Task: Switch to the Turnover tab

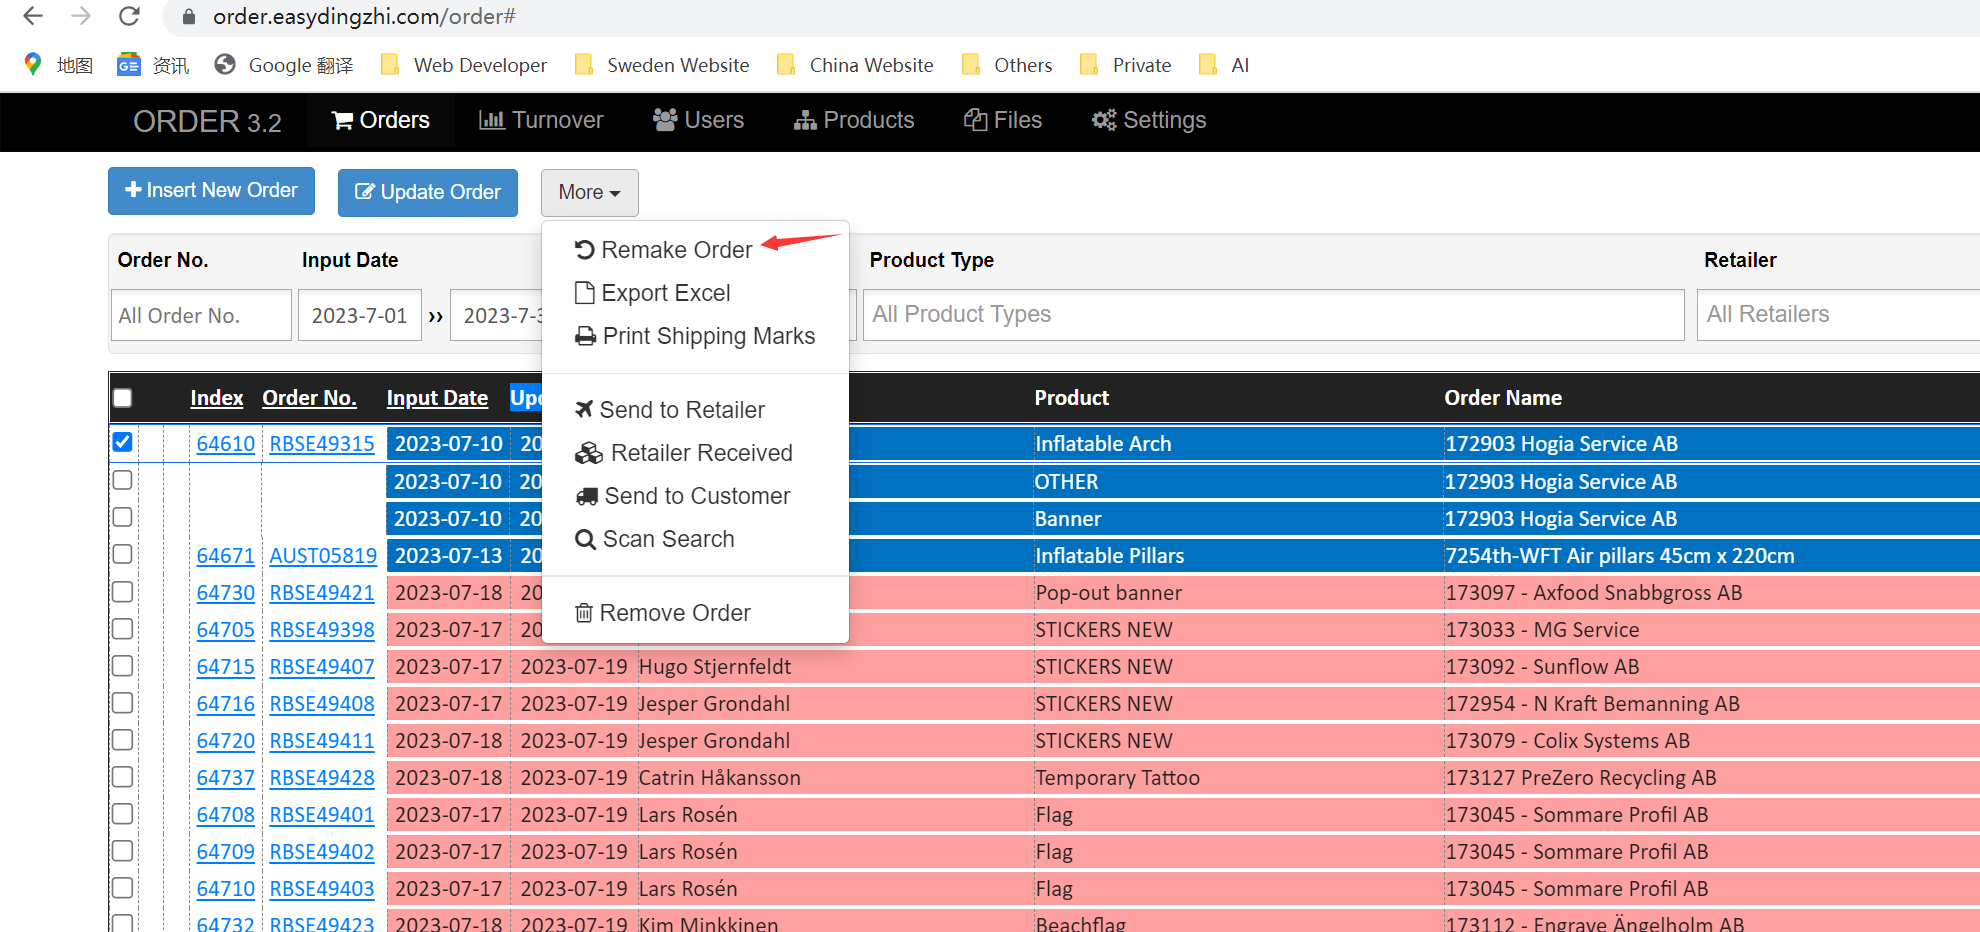Action: coord(541,121)
